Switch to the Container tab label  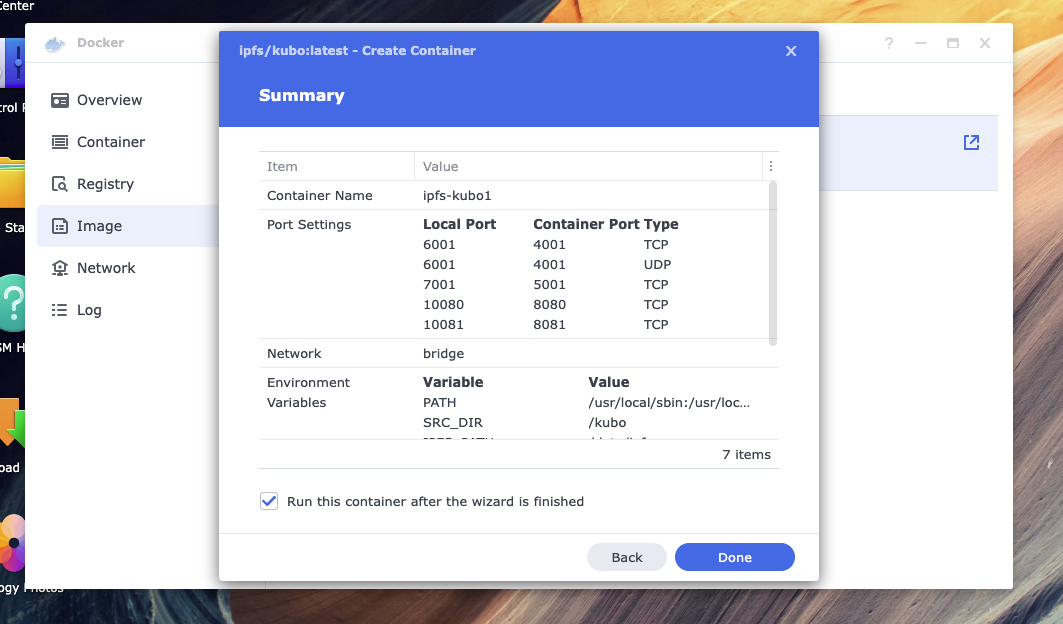[x=111, y=142]
